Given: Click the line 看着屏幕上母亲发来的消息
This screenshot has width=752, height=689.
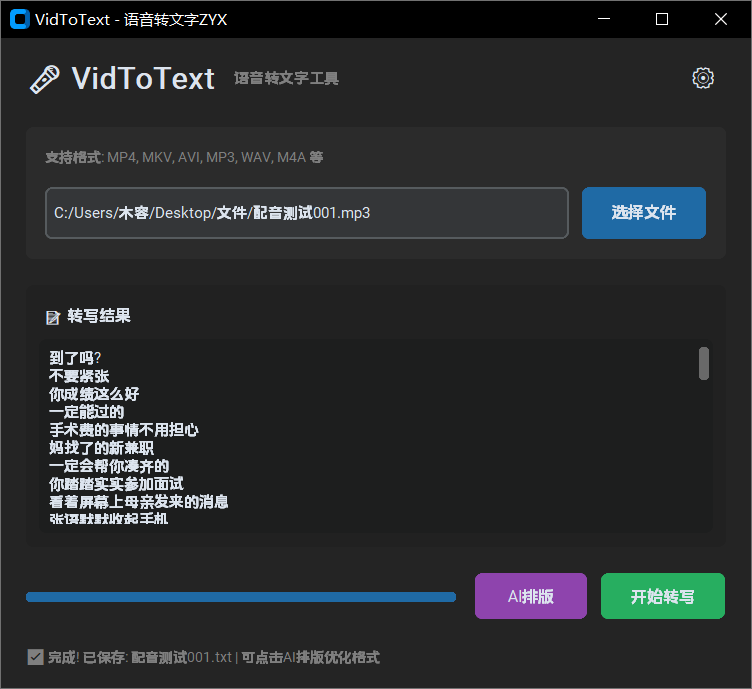Looking at the screenshot, I should [139, 502].
